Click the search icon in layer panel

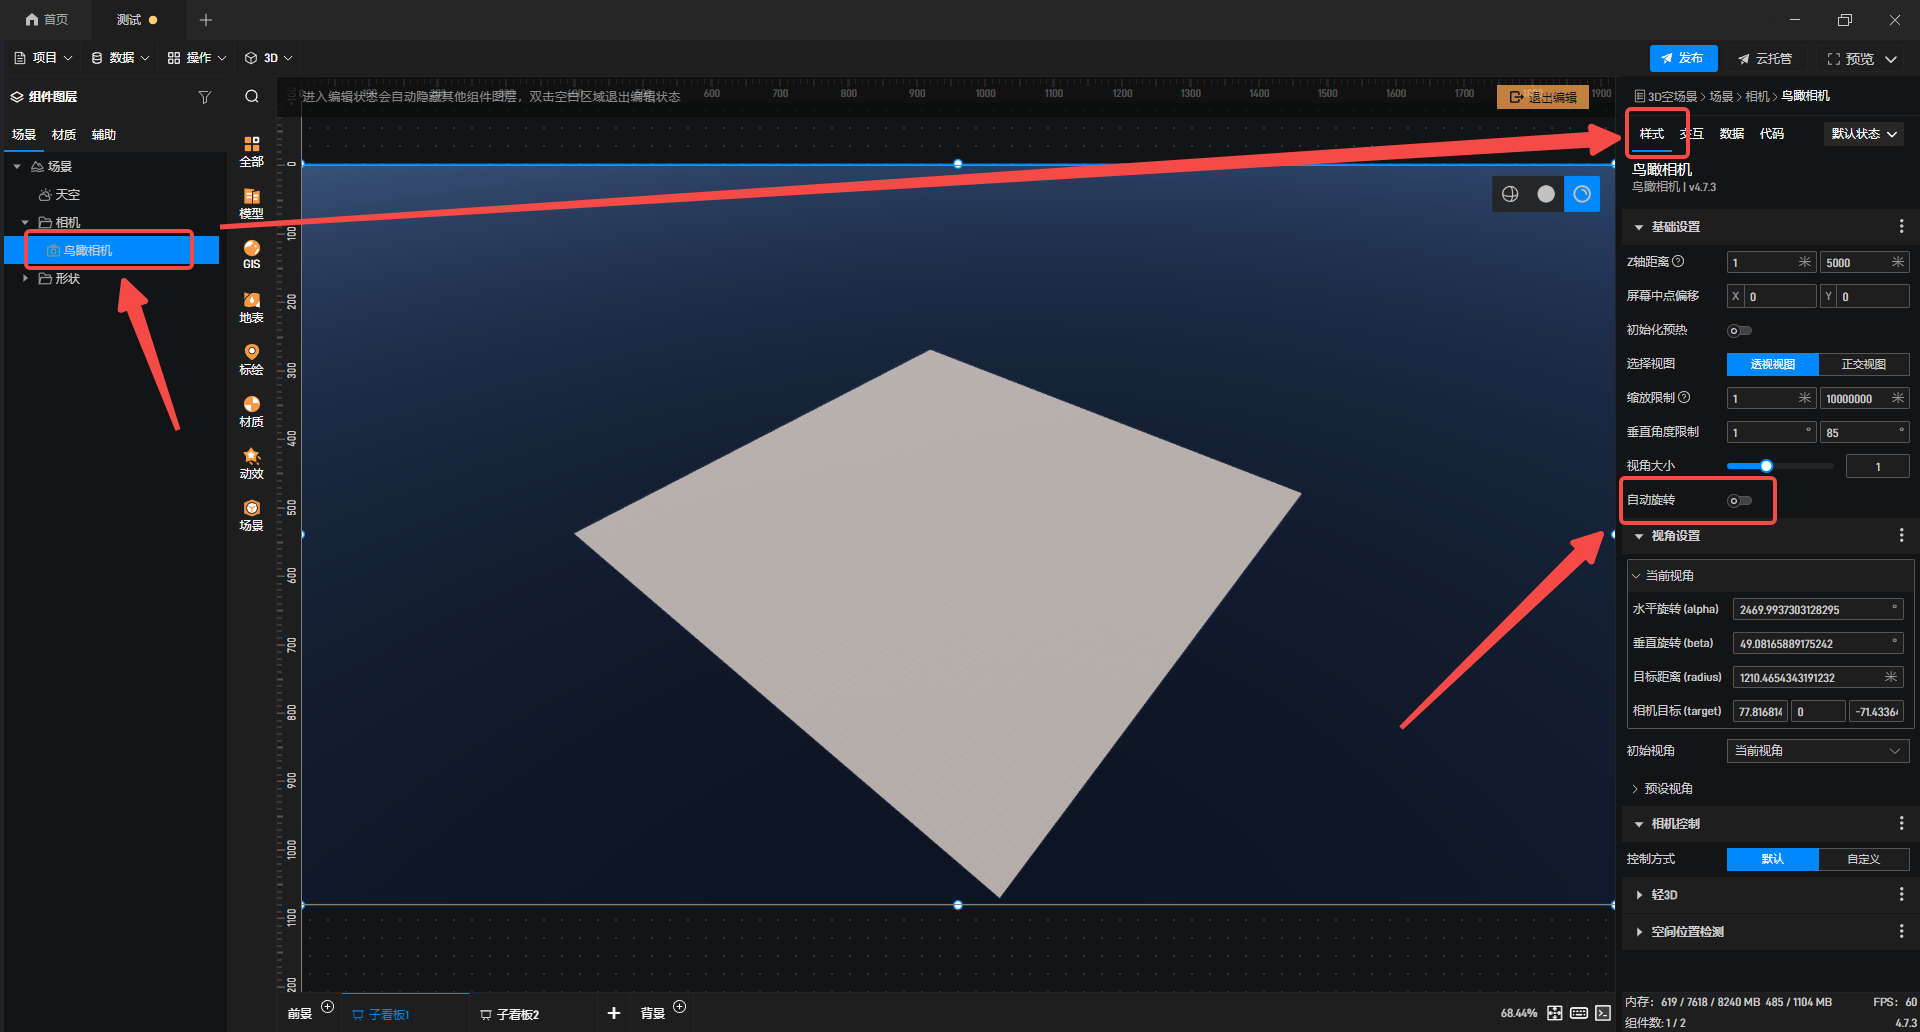252,97
